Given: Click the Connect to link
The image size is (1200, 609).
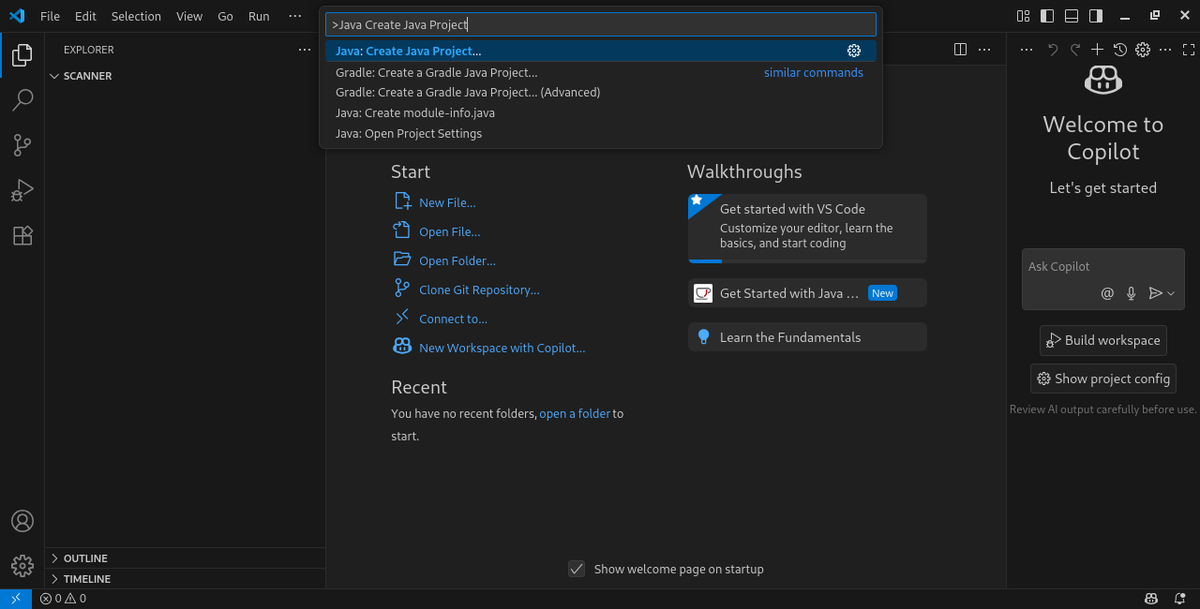Looking at the screenshot, I should point(453,318).
